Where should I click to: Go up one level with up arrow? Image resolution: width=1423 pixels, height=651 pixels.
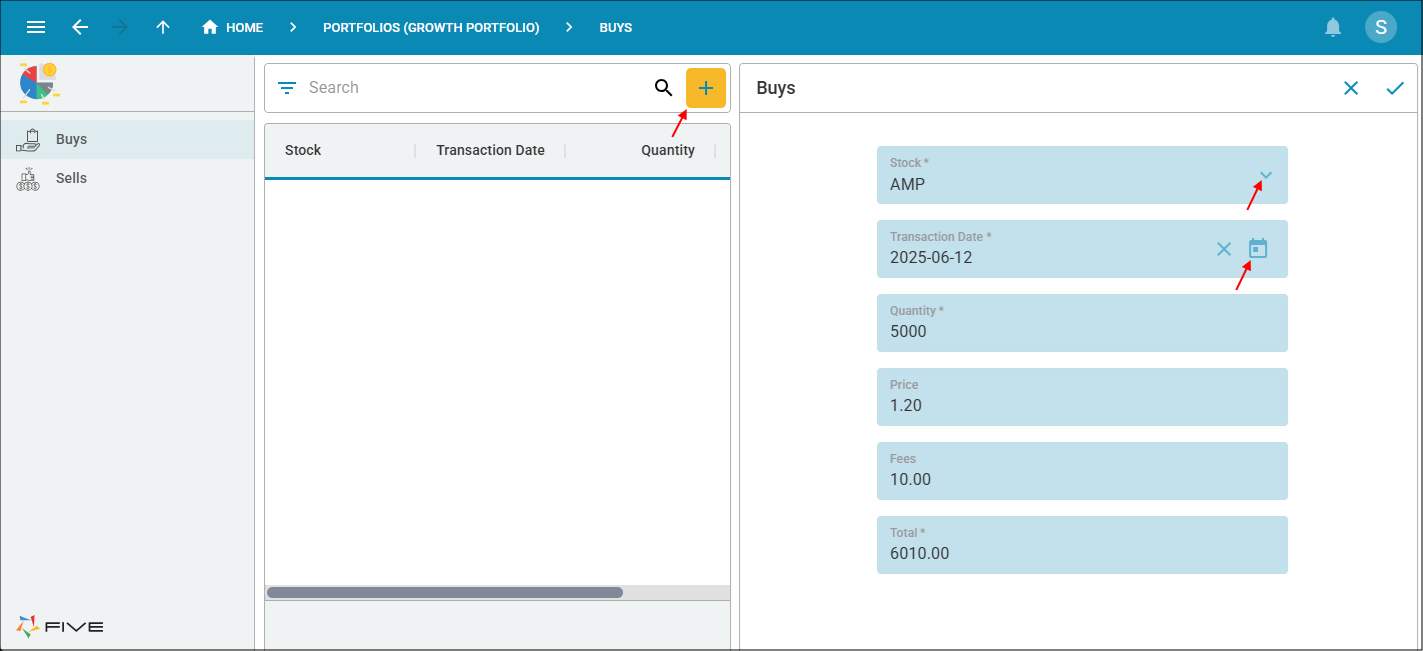163,27
